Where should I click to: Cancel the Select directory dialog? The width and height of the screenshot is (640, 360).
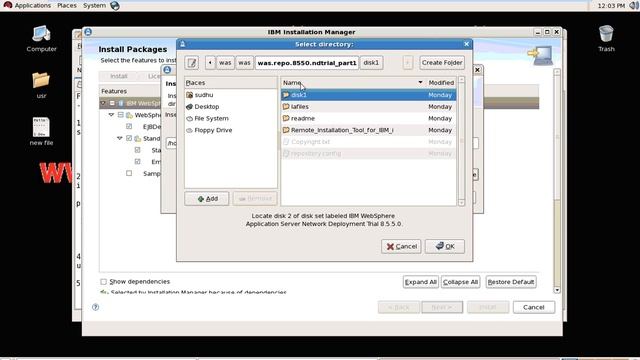pos(401,247)
